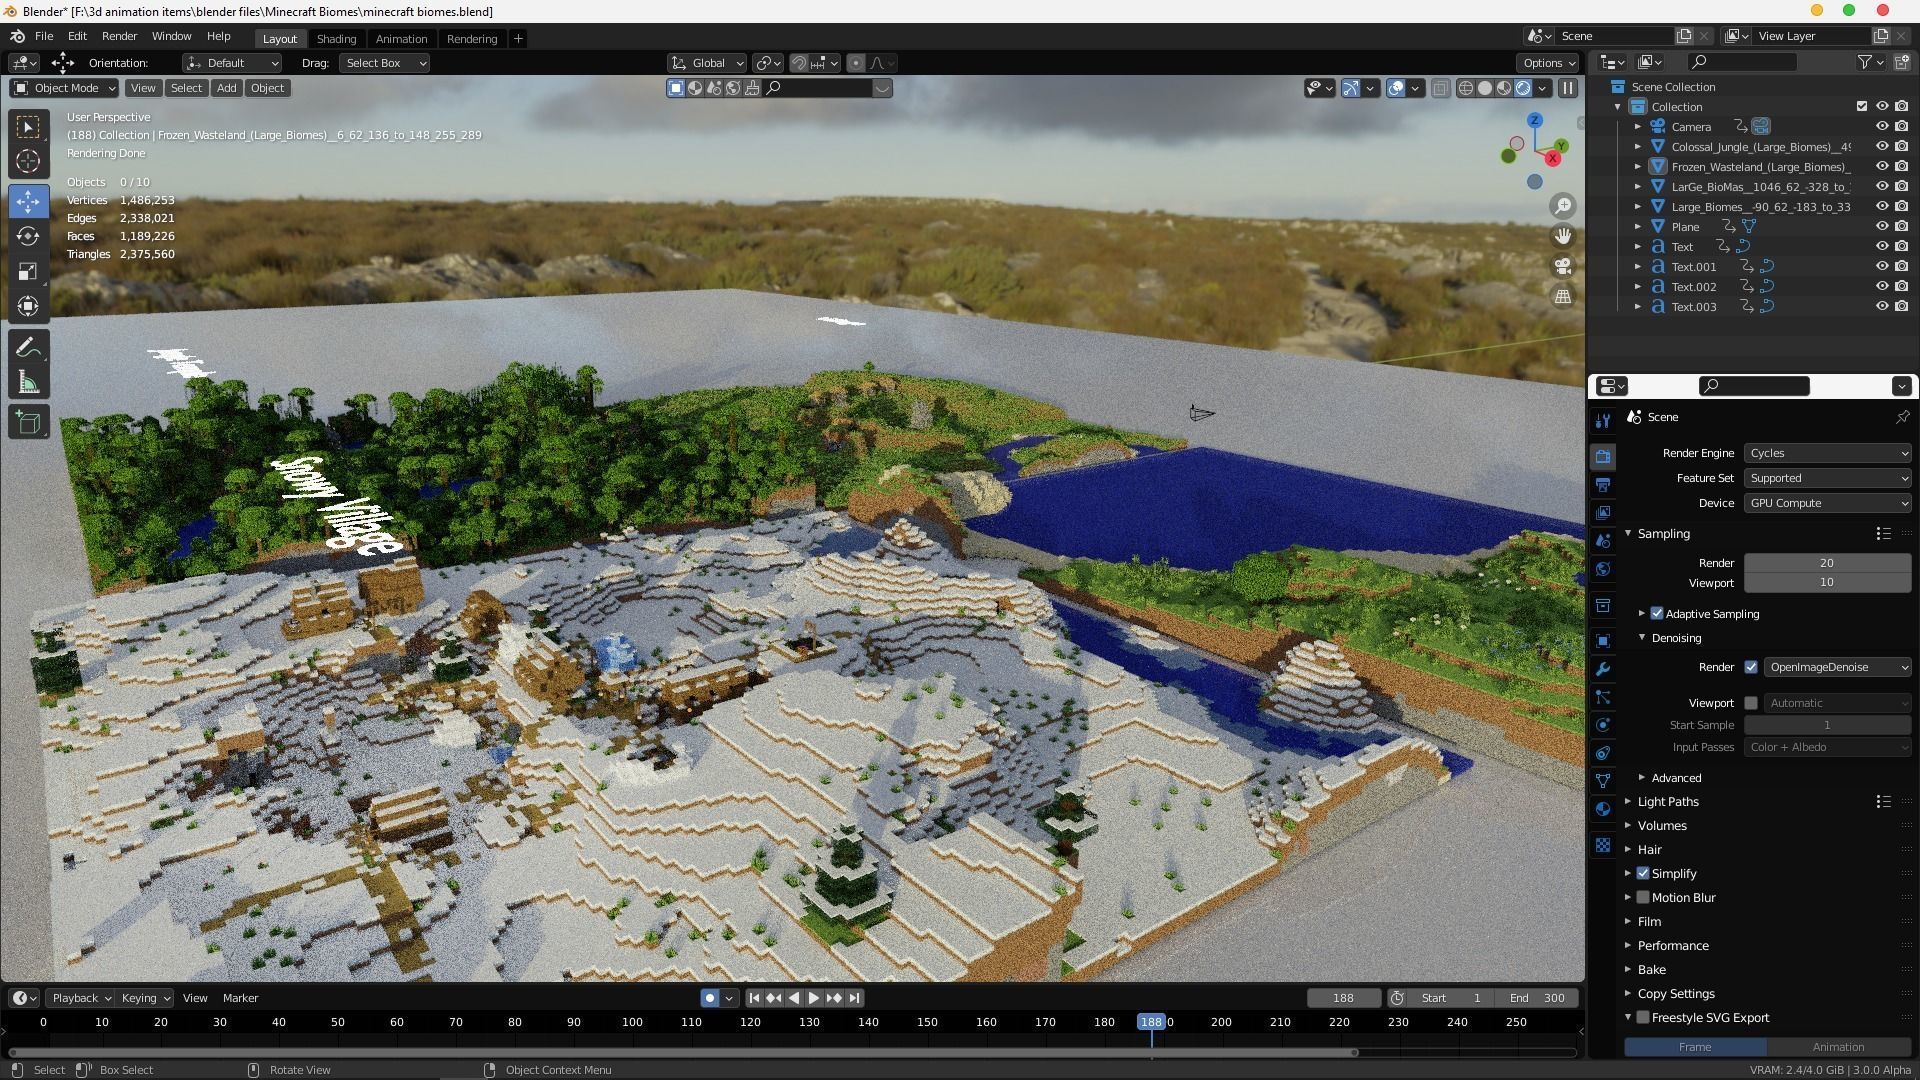Uncheck the Adaptive Sampling checkbox
The width and height of the screenshot is (1920, 1080).
(x=1657, y=614)
